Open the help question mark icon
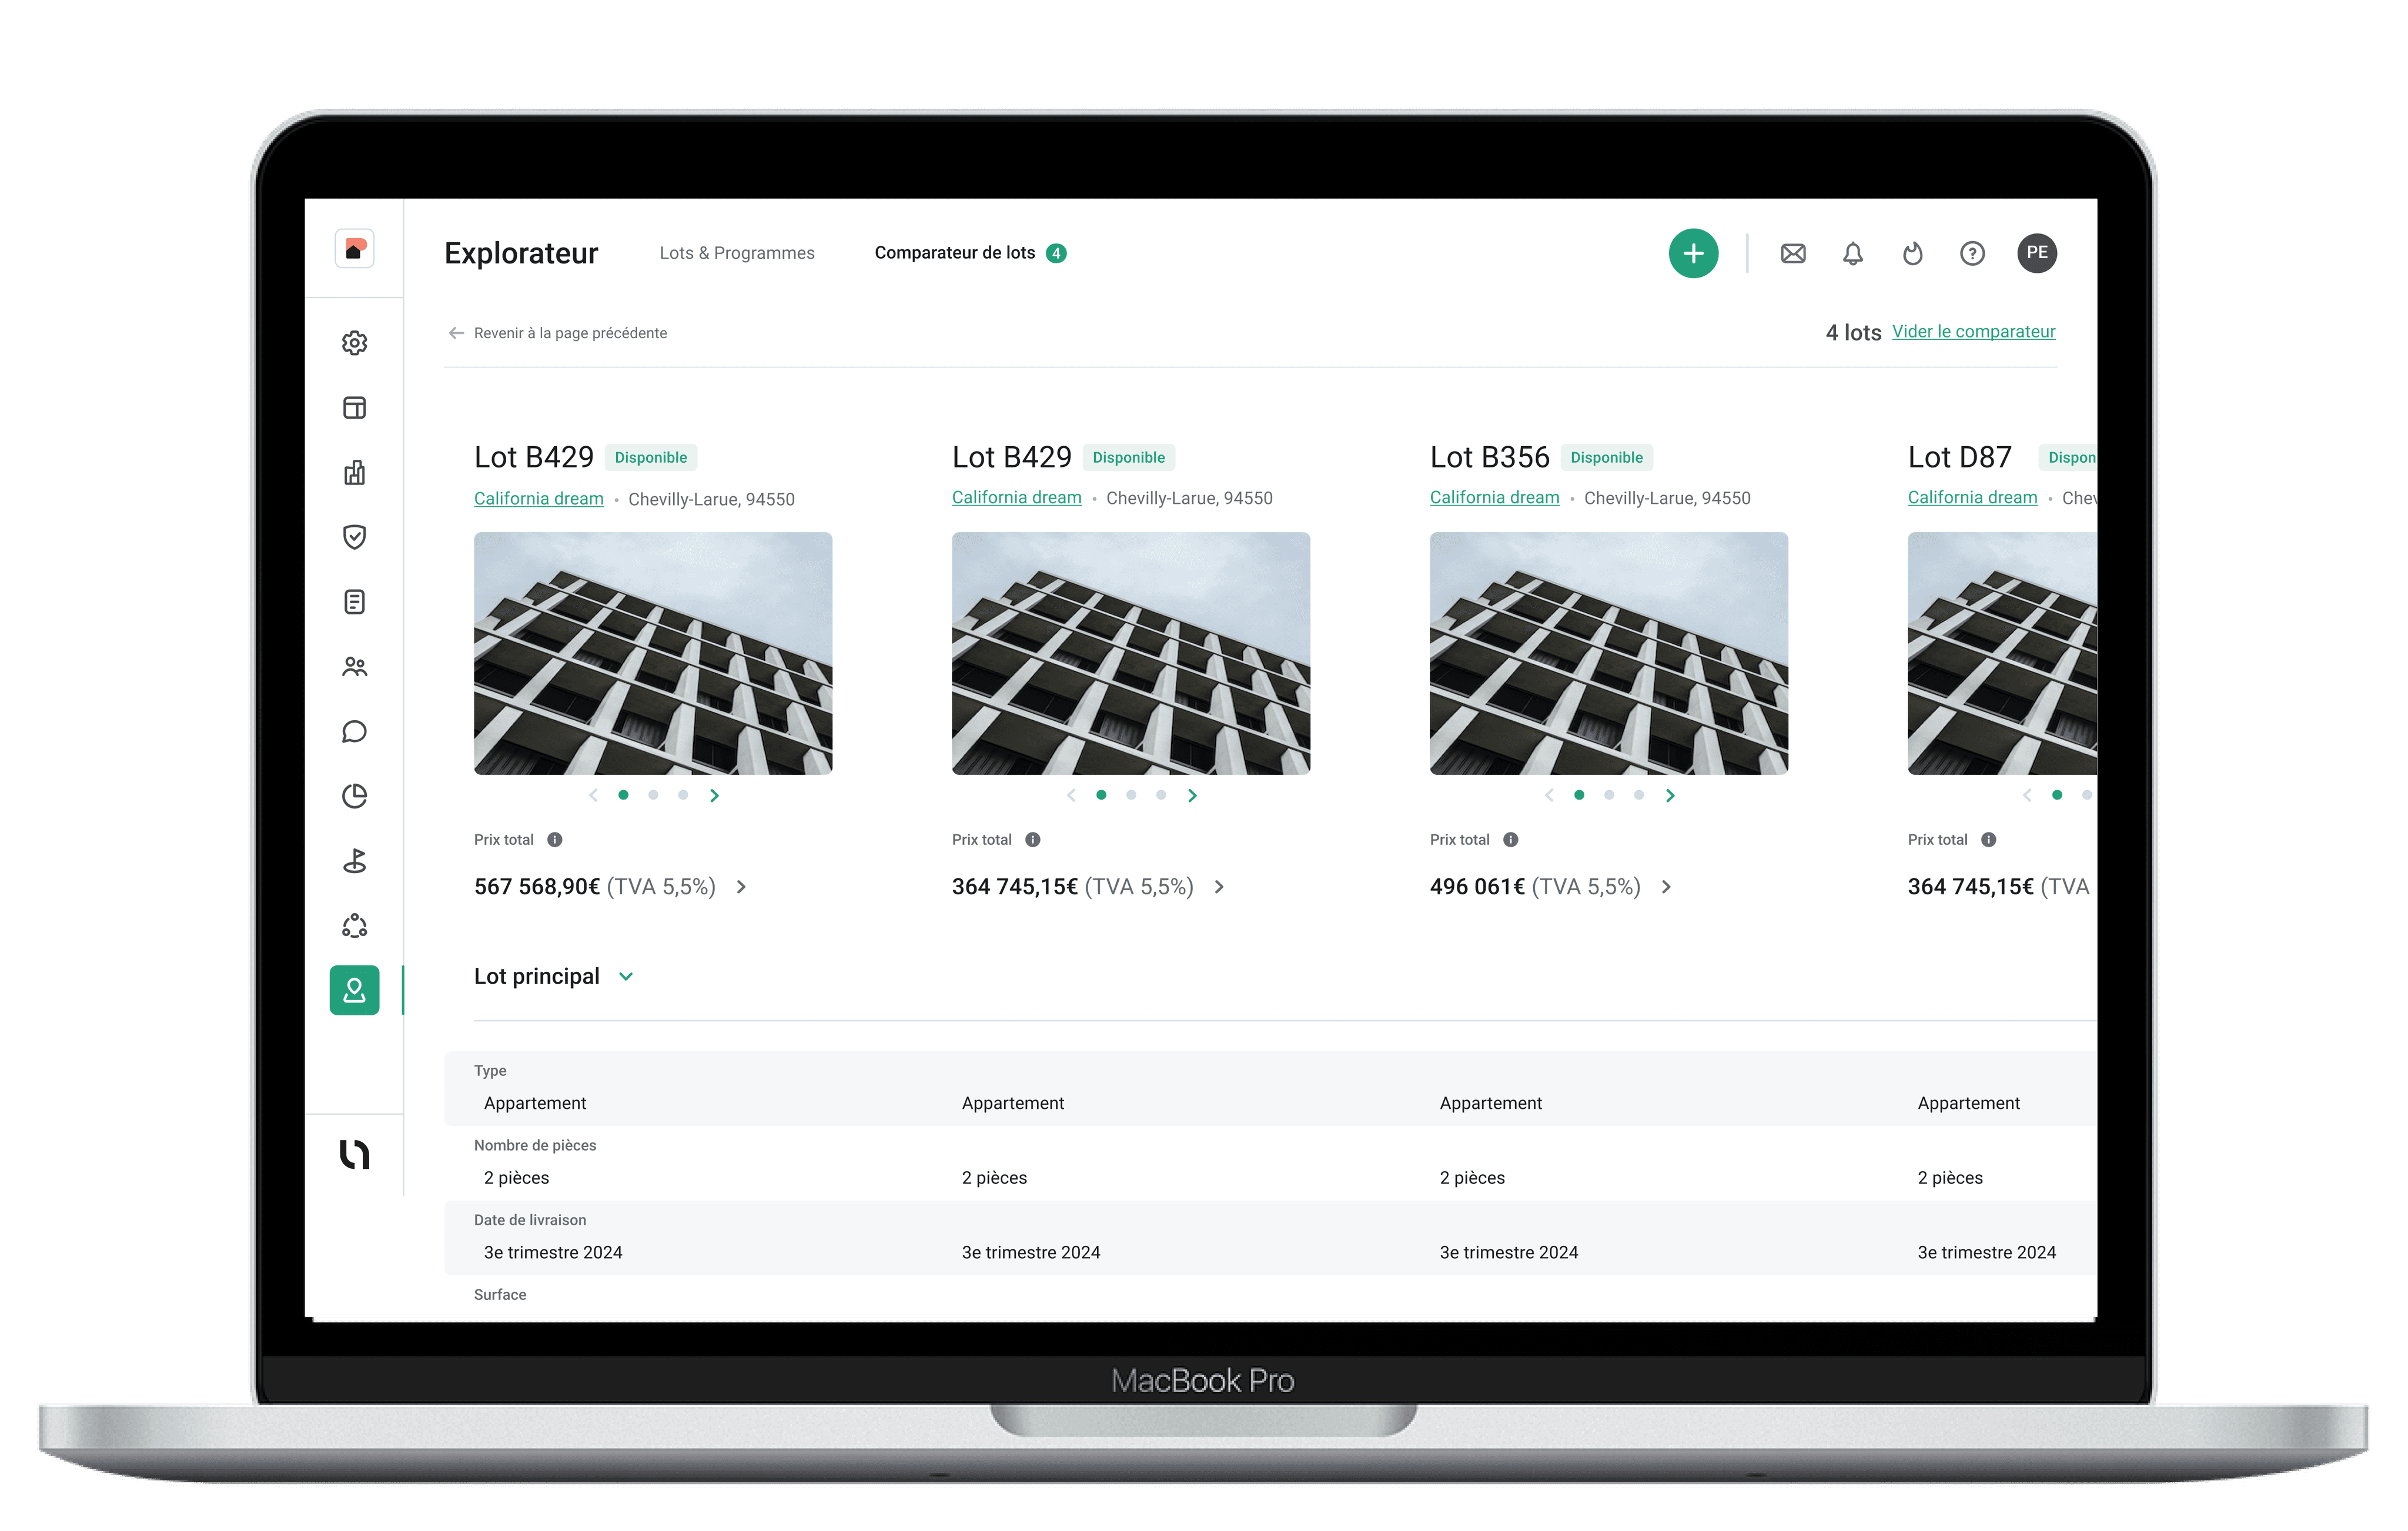This screenshot has height=1531, width=2408. pyautogui.click(x=1972, y=253)
